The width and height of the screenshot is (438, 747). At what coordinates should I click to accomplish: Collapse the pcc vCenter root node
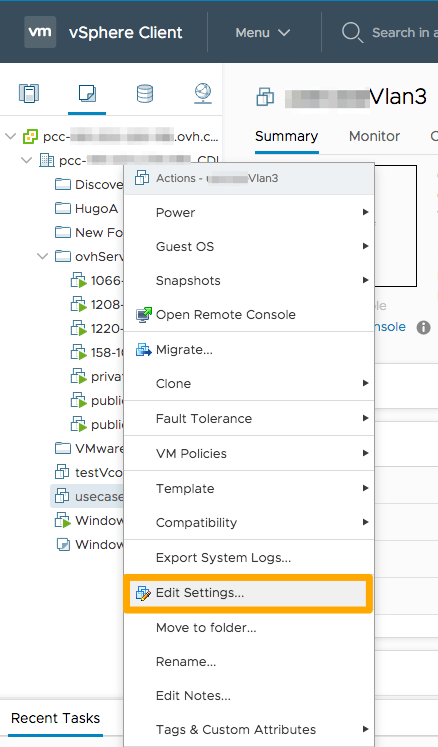click(x=10, y=137)
